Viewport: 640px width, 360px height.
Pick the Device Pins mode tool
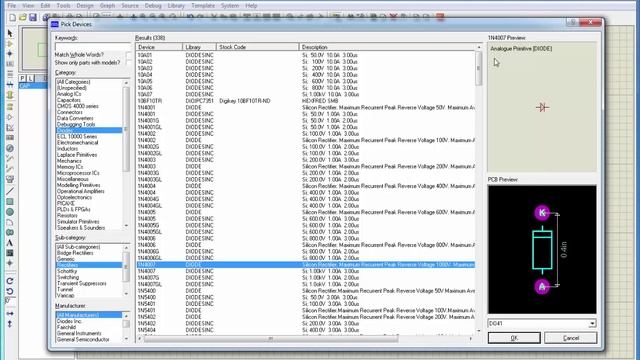click(10, 118)
